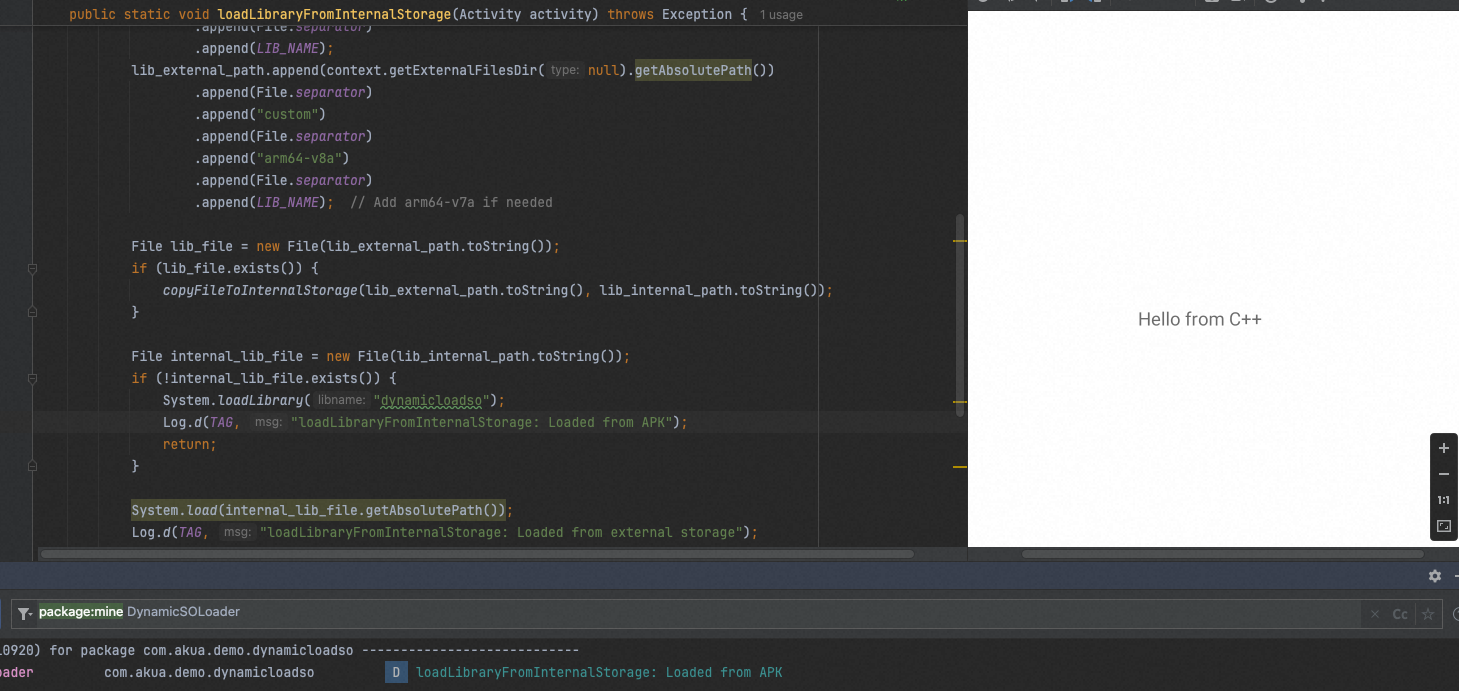The height and width of the screenshot is (691, 1459).
Task: Click the type: inlay hint before null
Action: coord(565,70)
